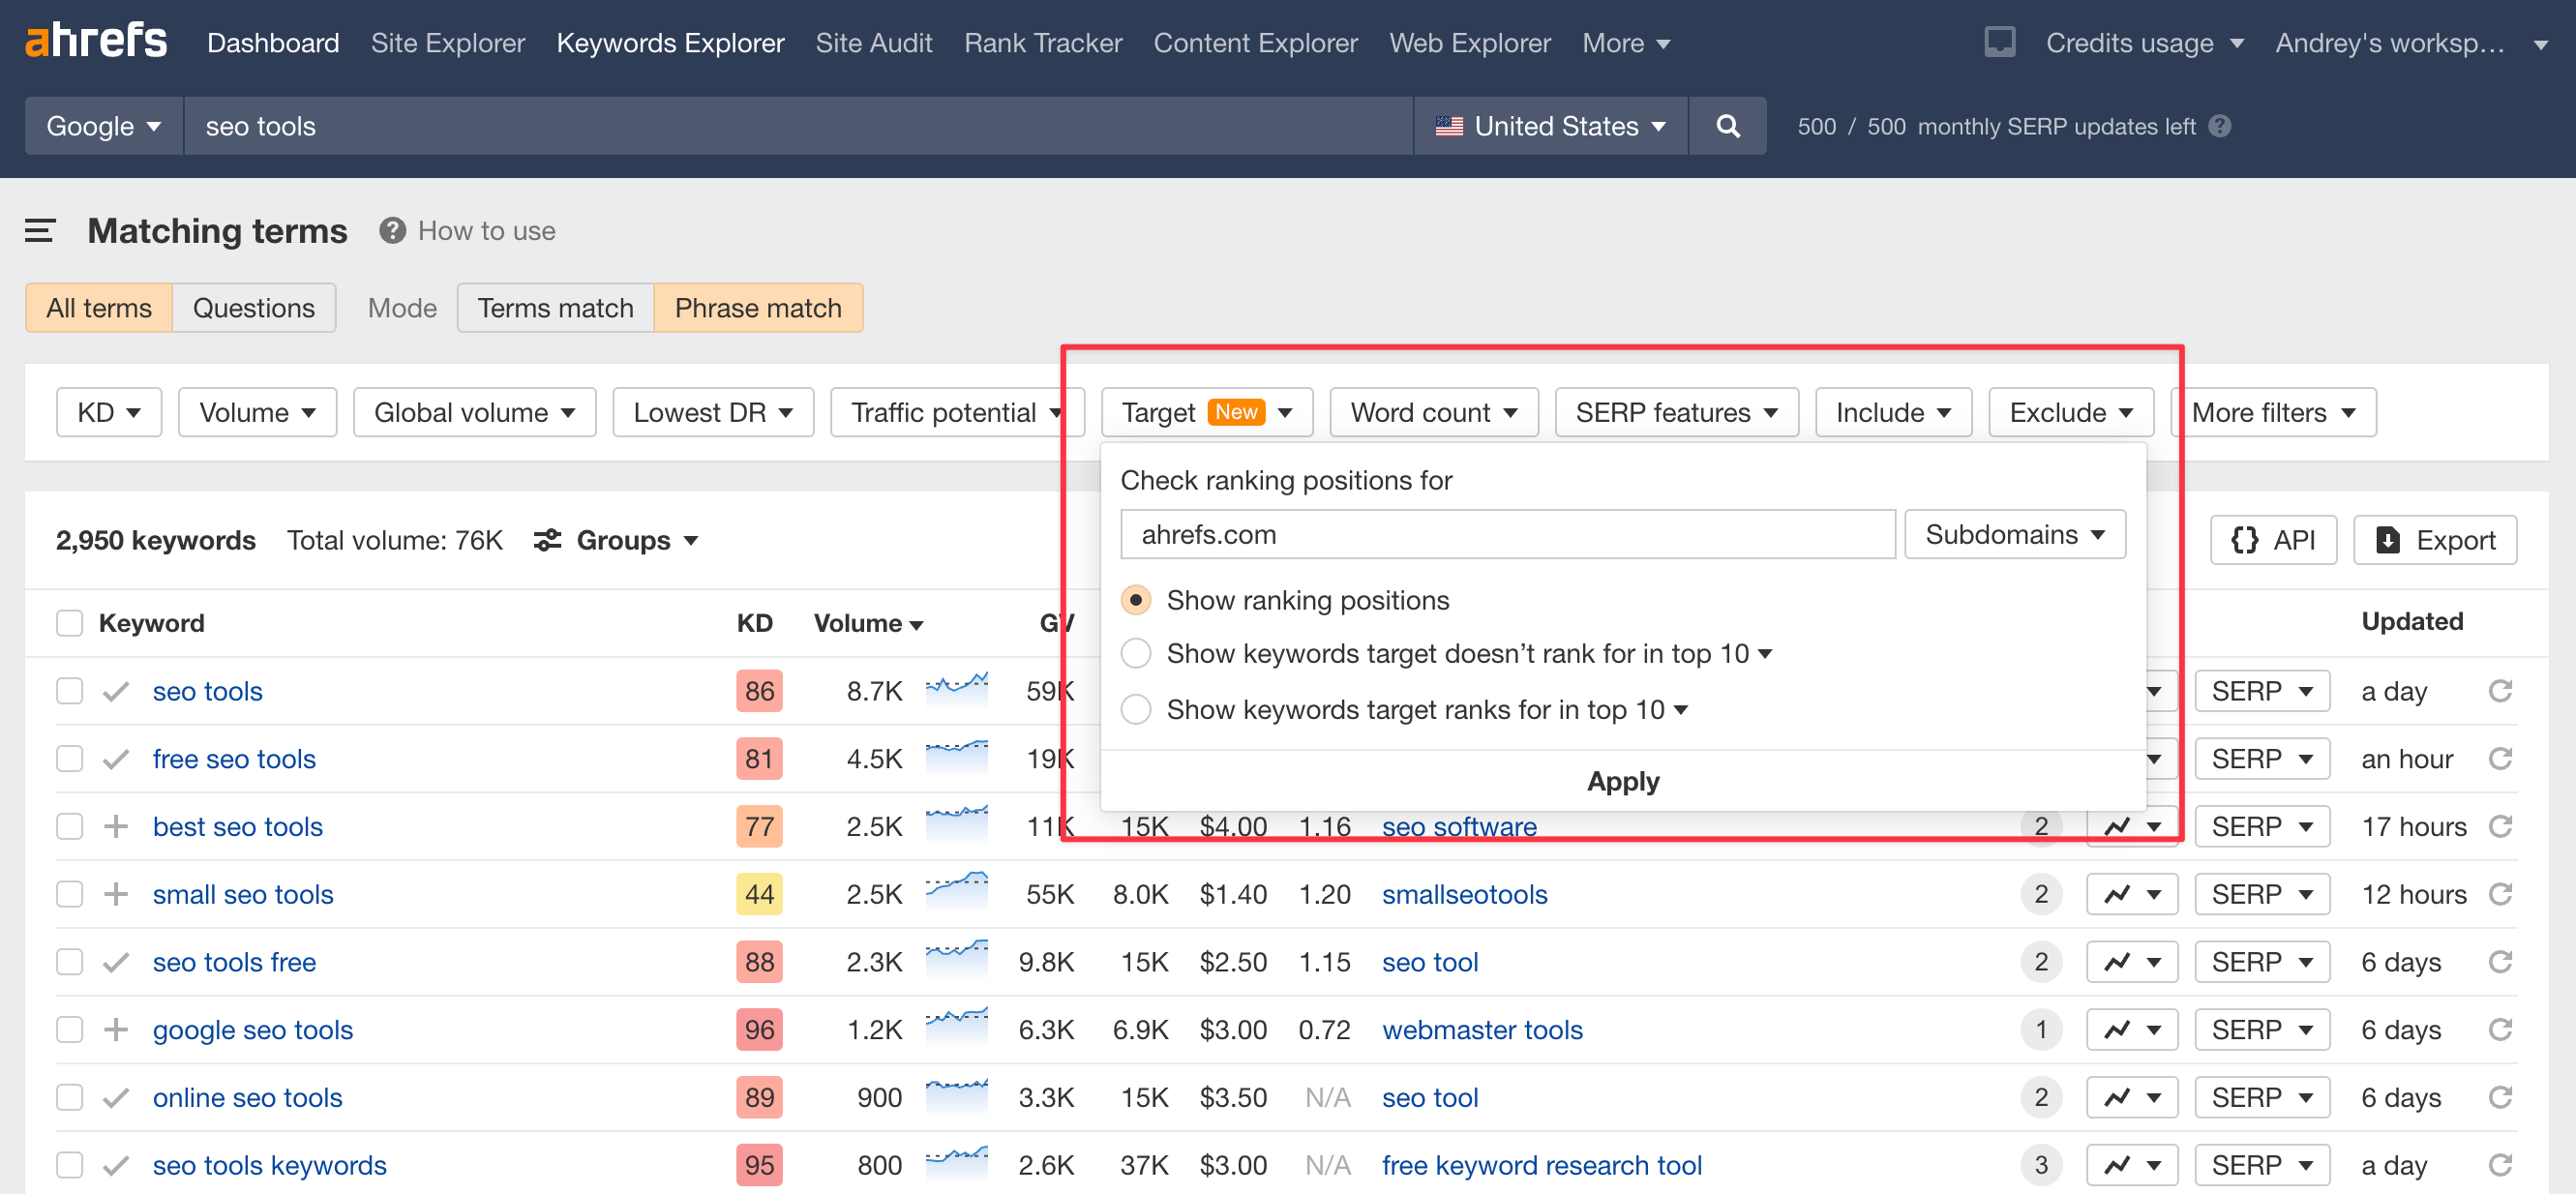Click KD badge 86 for 'seo tools'
This screenshot has width=2576, height=1194.
tap(759, 691)
